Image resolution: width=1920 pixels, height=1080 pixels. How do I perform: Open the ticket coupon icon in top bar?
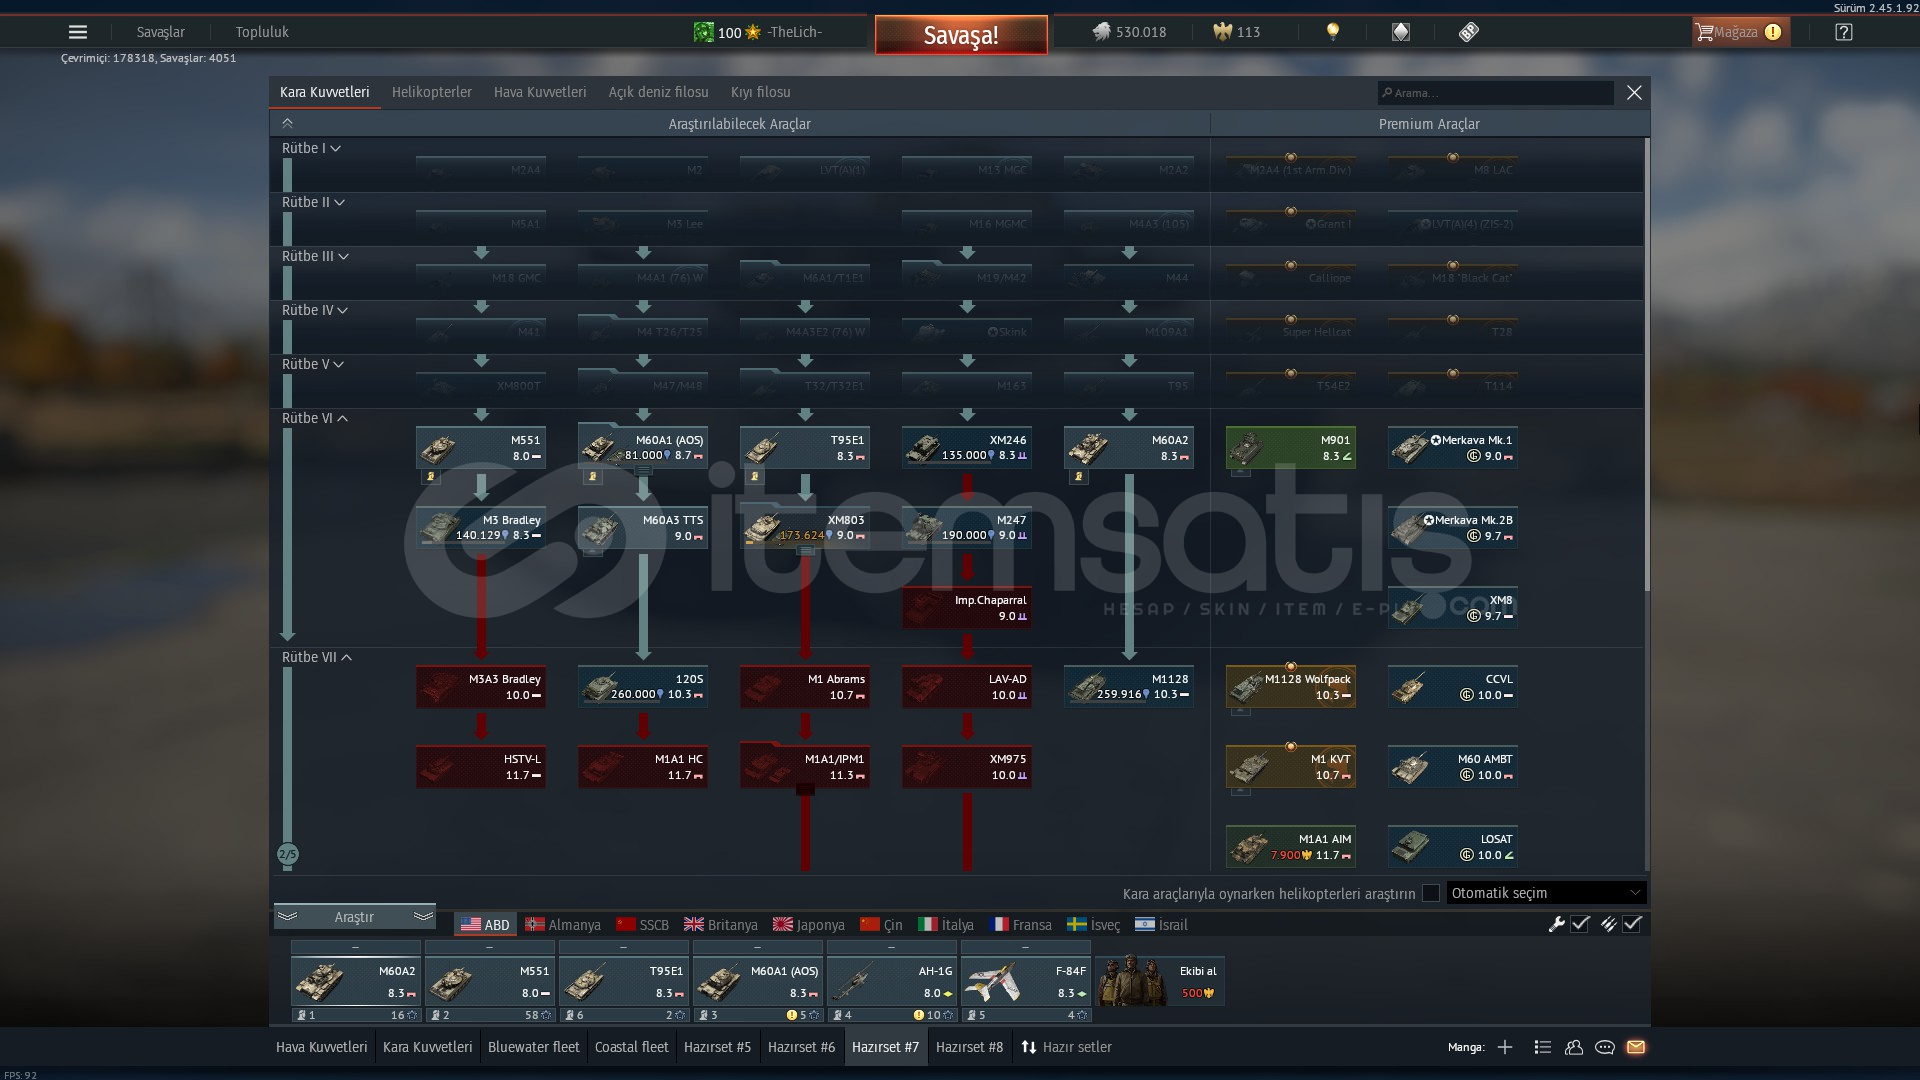[x=1468, y=32]
